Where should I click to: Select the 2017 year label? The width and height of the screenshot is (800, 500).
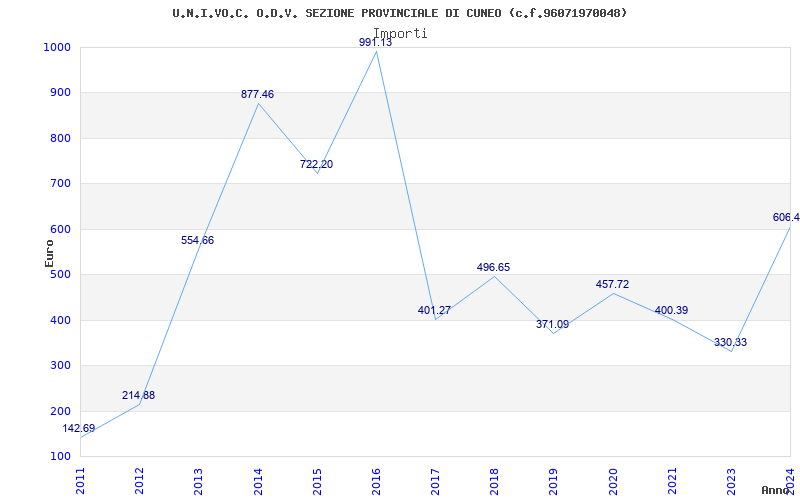tap(435, 482)
